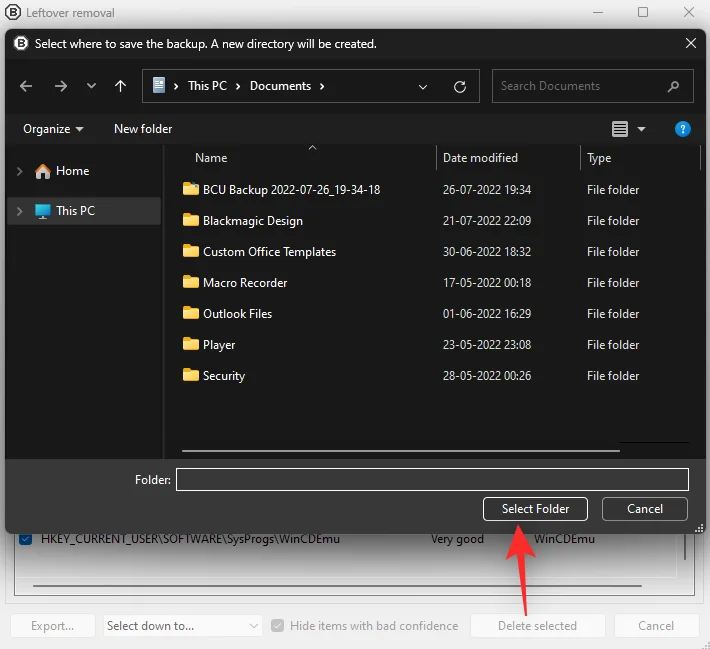The width and height of the screenshot is (710, 649).
Task: Click the search magnifier icon
Action: 673,86
